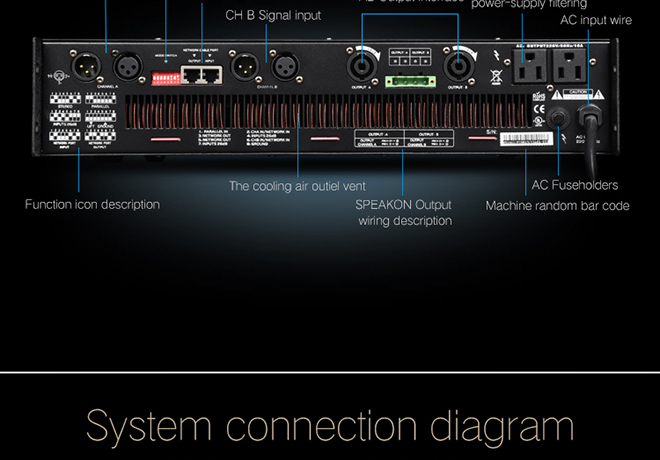This screenshot has width=660, height=460.
Task: Click the 'SPEAKON Output' label
Action: (403, 205)
